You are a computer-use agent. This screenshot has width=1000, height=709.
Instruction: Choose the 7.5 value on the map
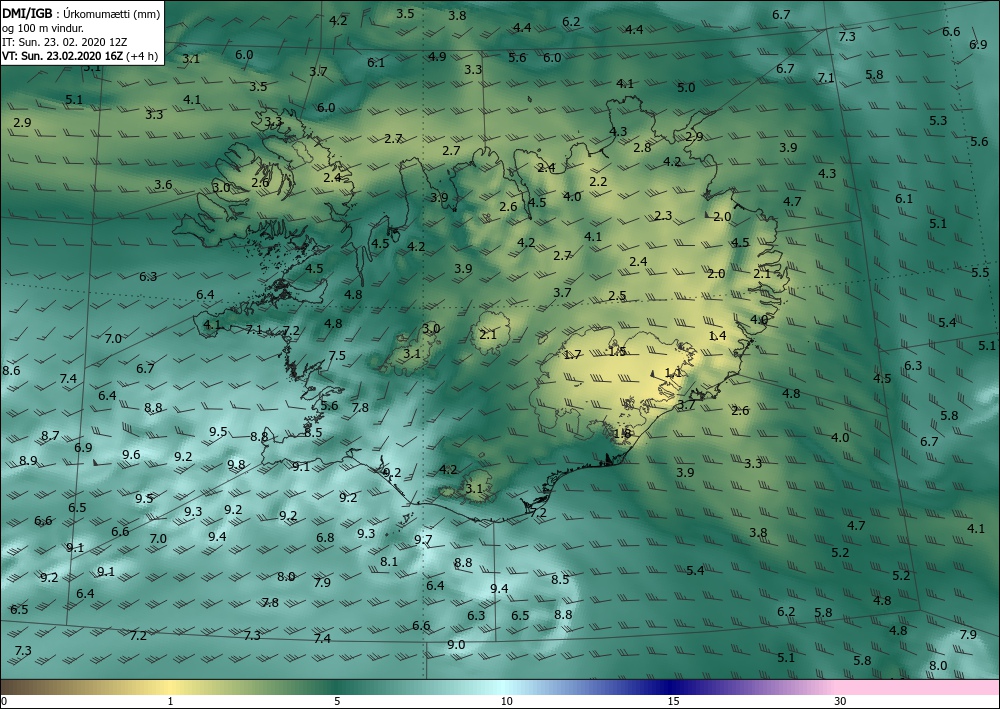[337, 355]
